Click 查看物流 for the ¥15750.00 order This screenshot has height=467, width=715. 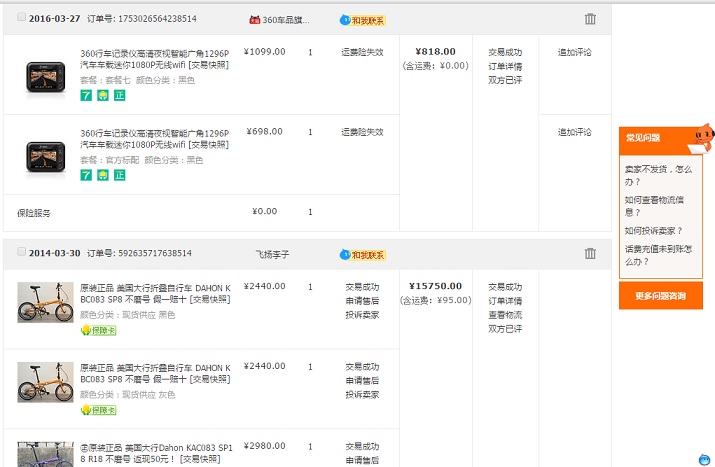pos(505,315)
